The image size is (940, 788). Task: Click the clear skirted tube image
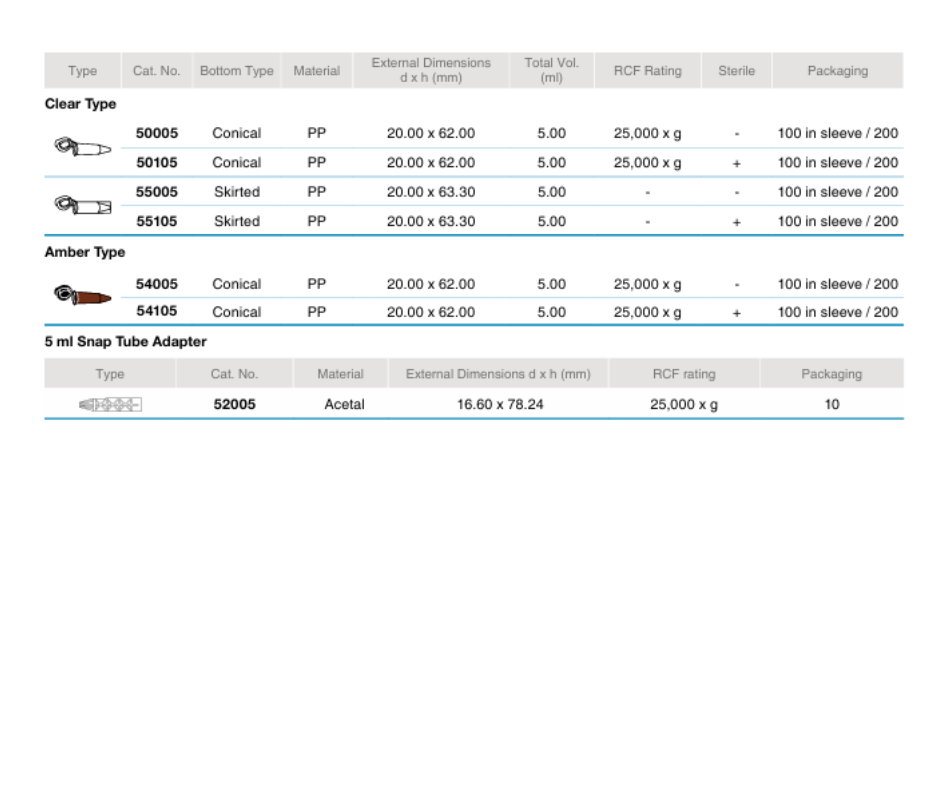(82, 207)
